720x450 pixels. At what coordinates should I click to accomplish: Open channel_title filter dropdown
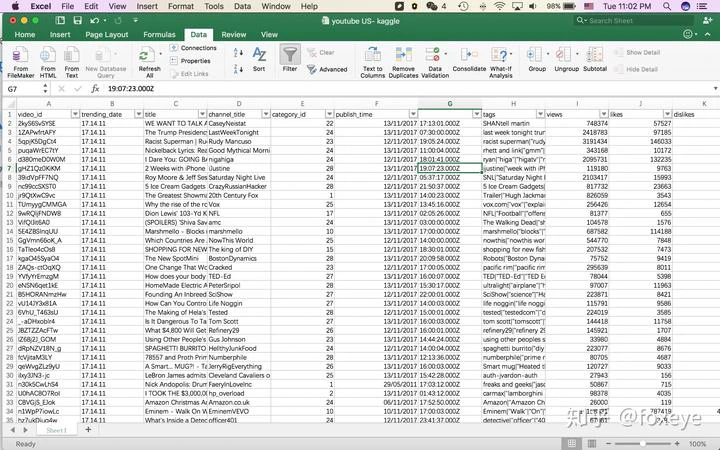pos(265,114)
